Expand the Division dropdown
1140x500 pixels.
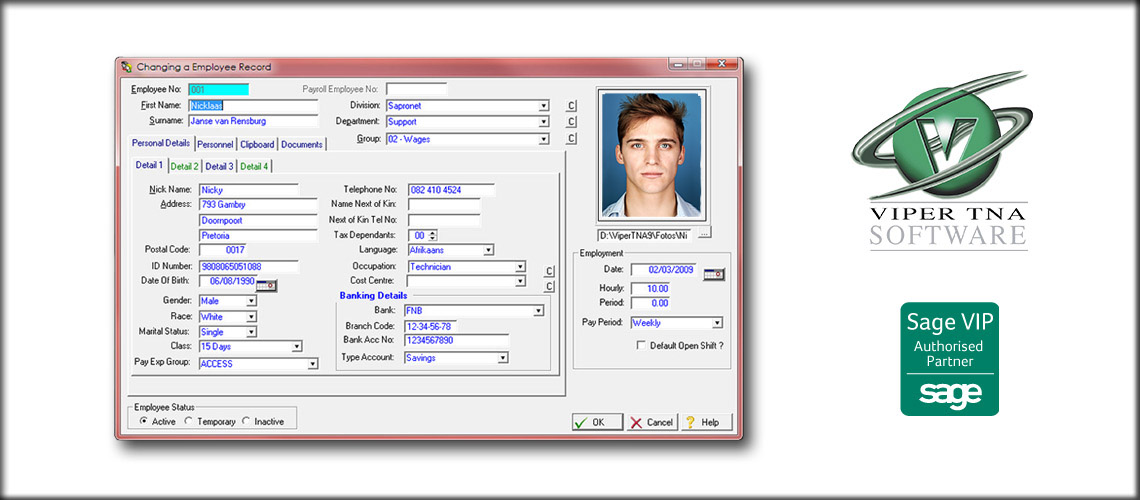(x=543, y=106)
